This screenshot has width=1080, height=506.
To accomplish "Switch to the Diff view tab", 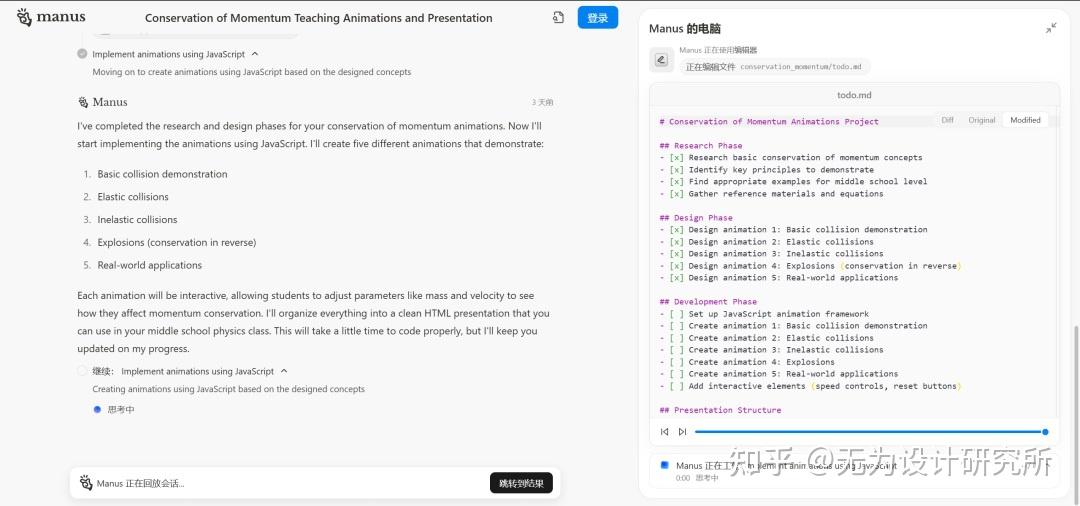I will click(x=947, y=120).
